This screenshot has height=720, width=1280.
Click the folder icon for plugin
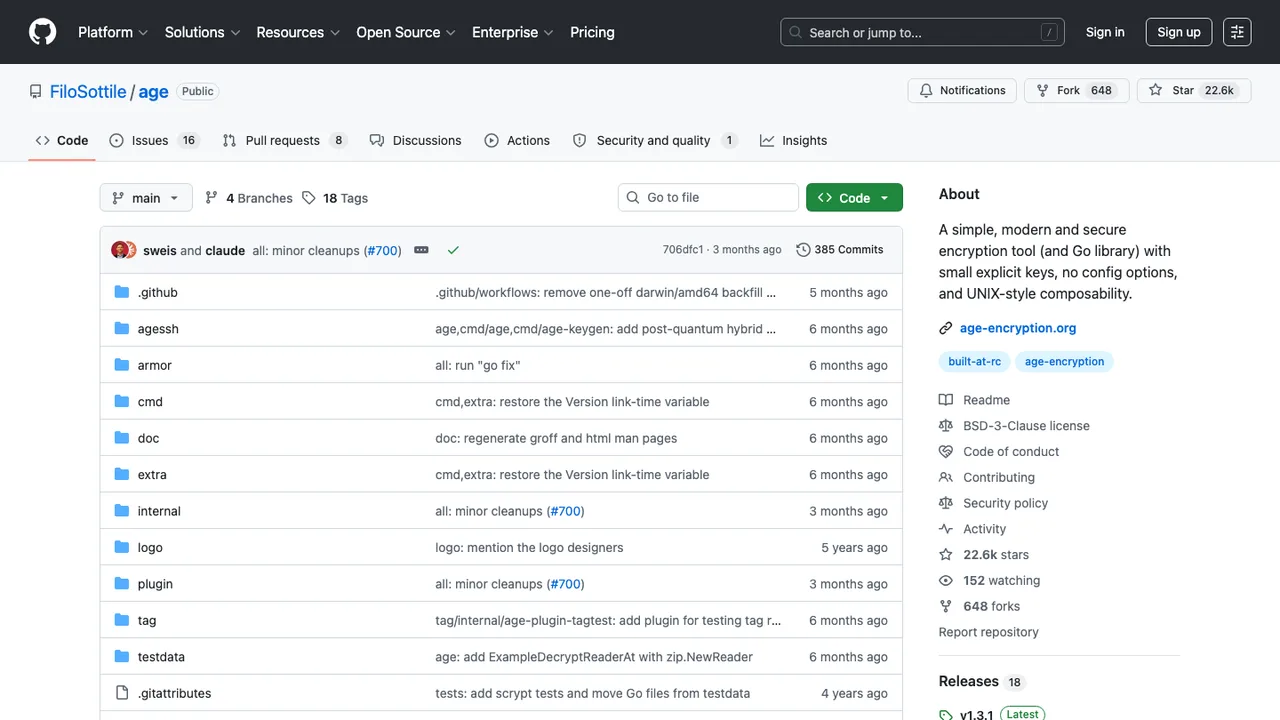(122, 584)
